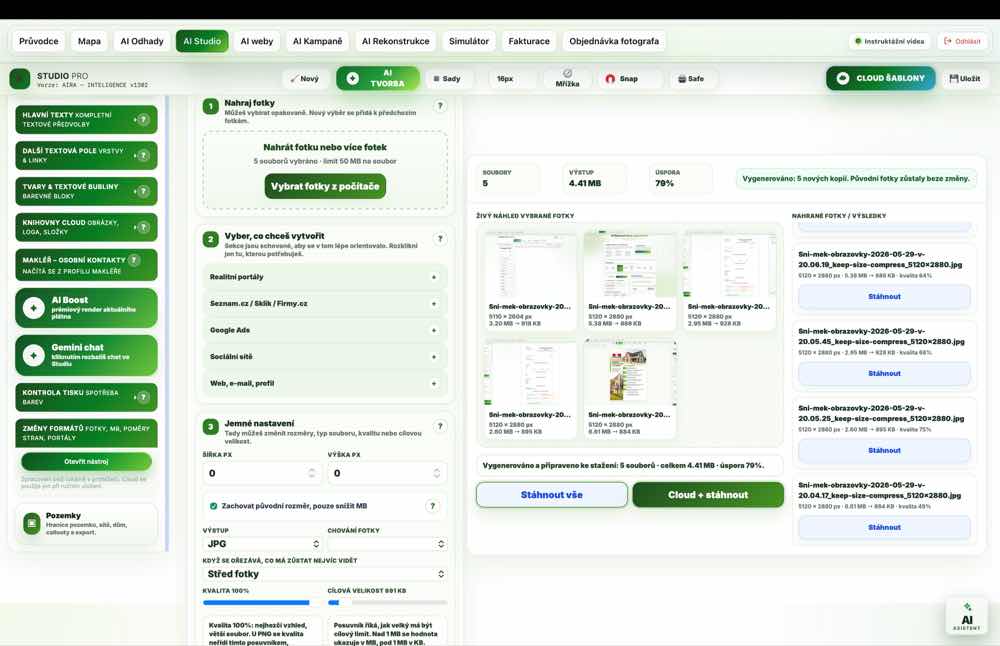
Task: Click the Gemini chat plus icon
Action: click(x=33, y=355)
